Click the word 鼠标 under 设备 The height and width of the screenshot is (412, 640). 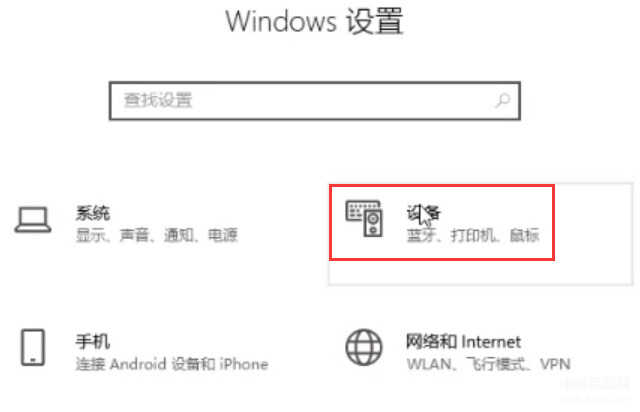tap(525, 235)
